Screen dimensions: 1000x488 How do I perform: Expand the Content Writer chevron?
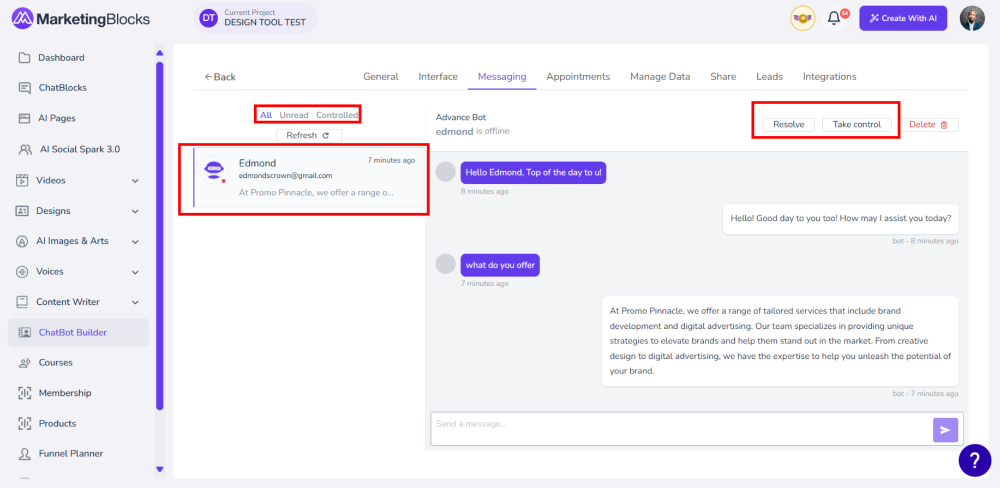(135, 302)
